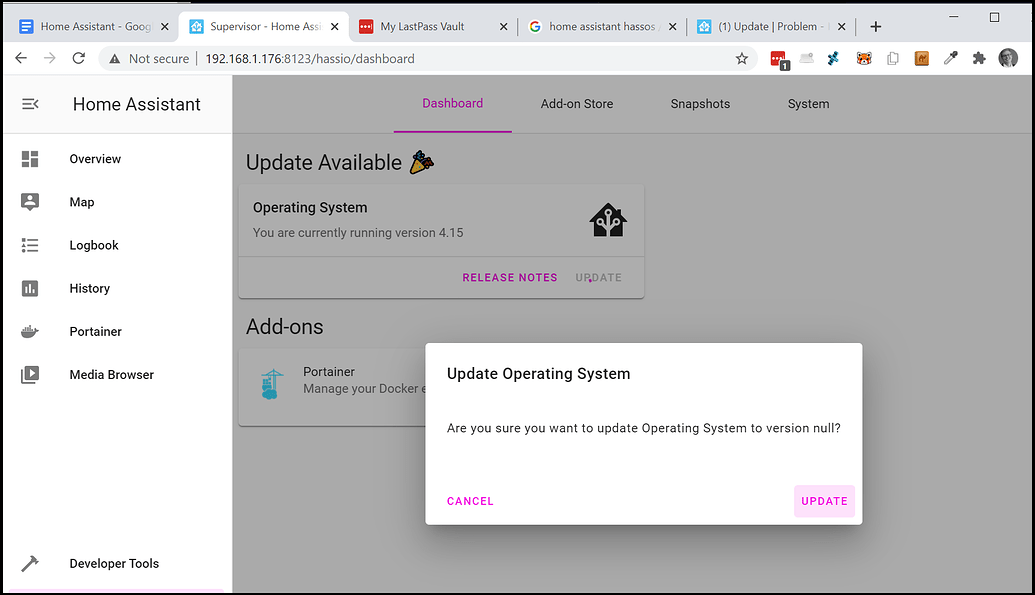Viewport: 1035px width, 595px height.
Task: Switch to the System tab
Action: coord(808,104)
